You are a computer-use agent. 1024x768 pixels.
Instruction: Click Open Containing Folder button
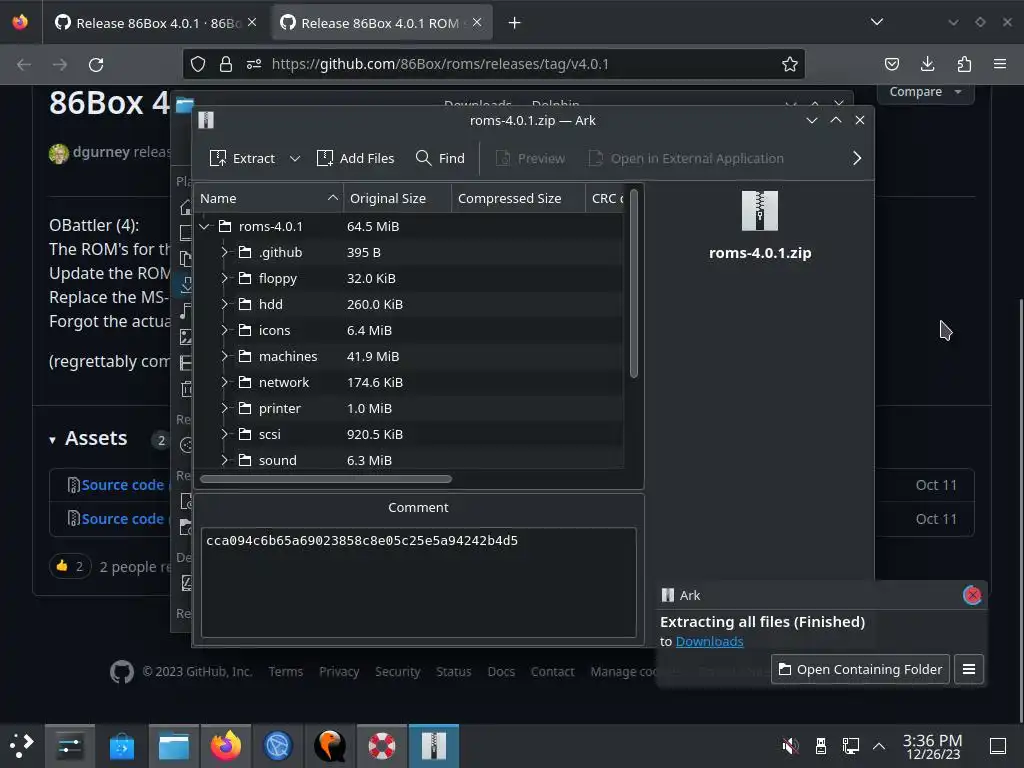860,669
